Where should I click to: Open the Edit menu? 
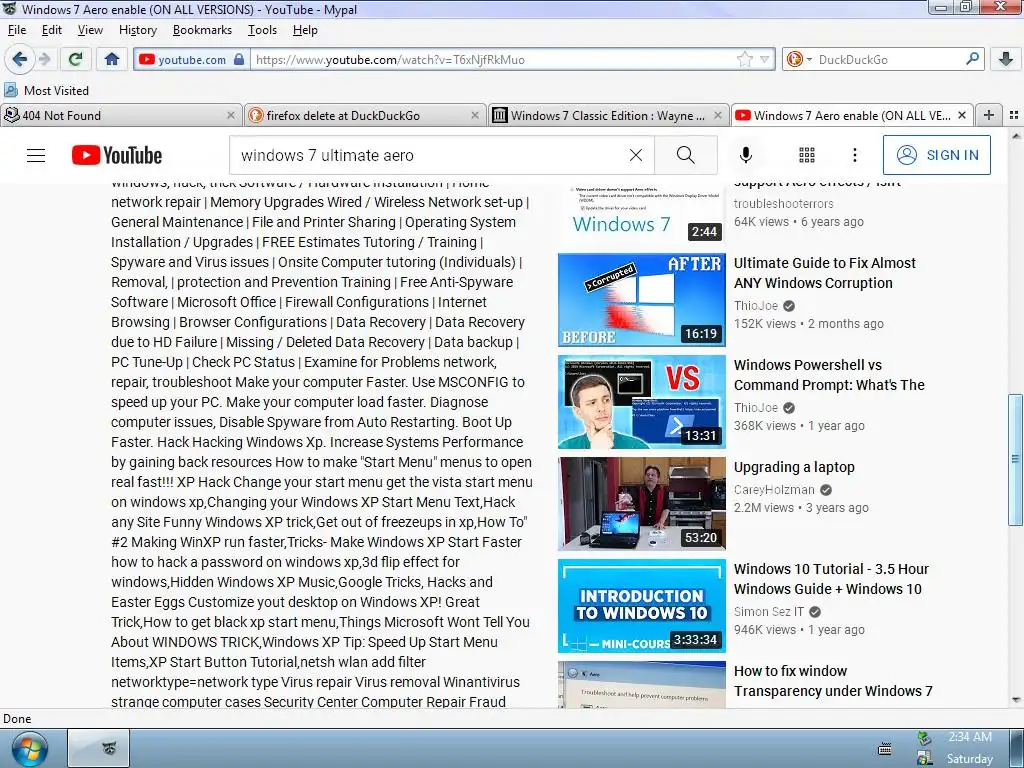52,30
